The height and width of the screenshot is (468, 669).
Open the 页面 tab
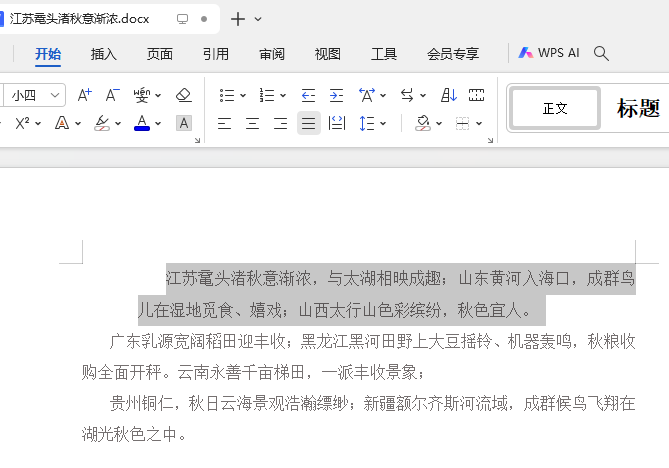point(160,54)
